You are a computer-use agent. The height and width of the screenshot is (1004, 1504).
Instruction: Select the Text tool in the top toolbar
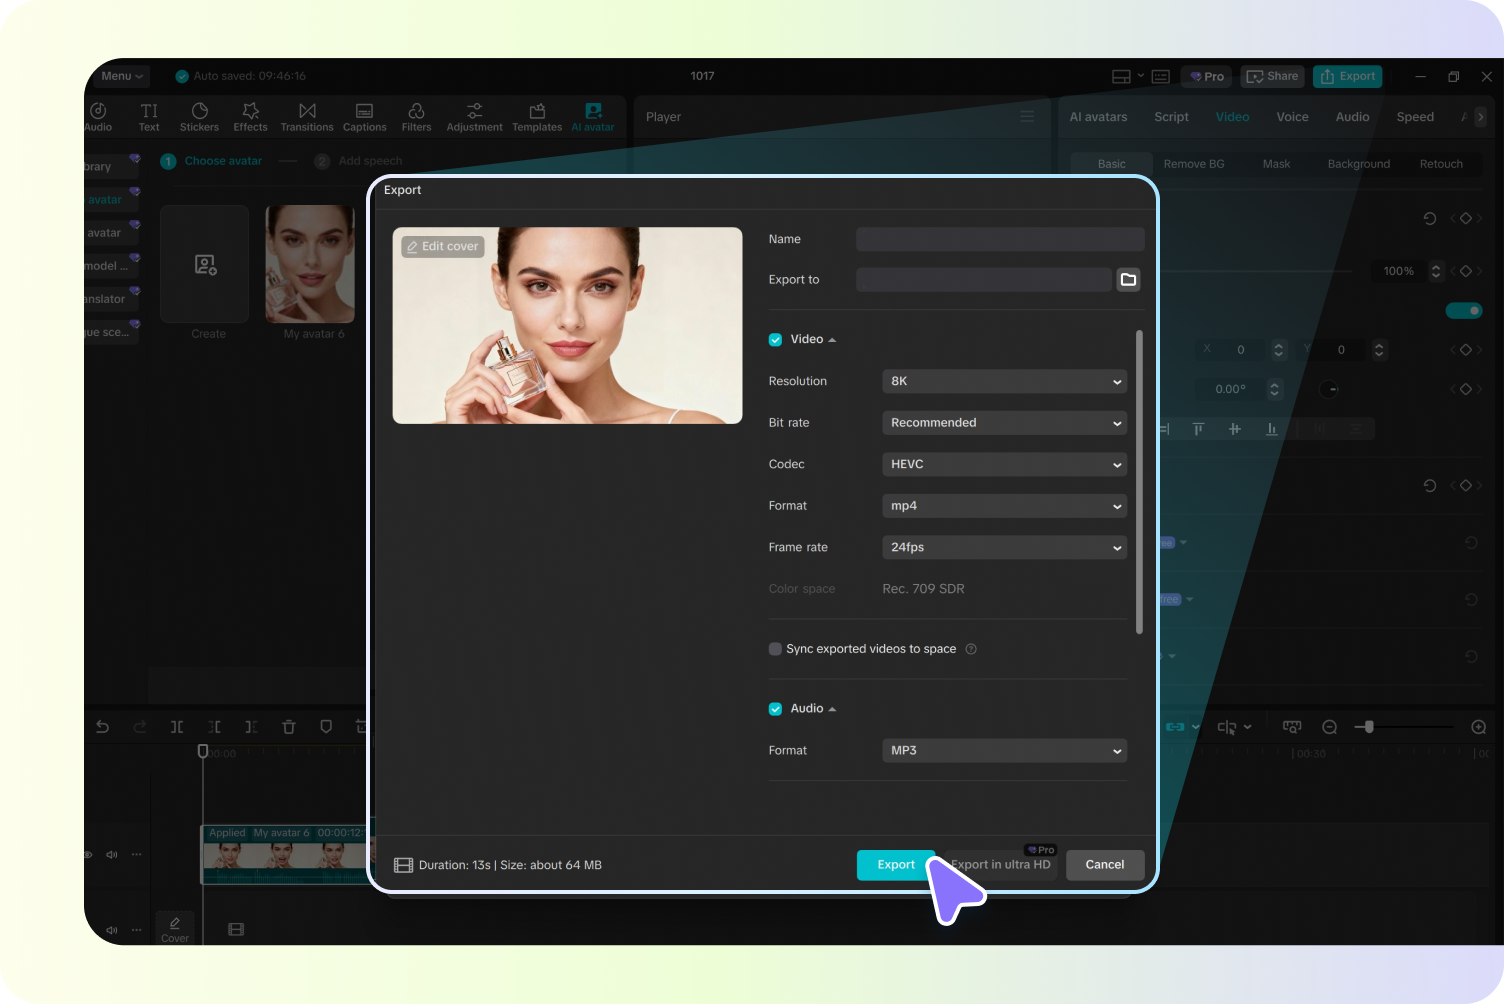(148, 115)
